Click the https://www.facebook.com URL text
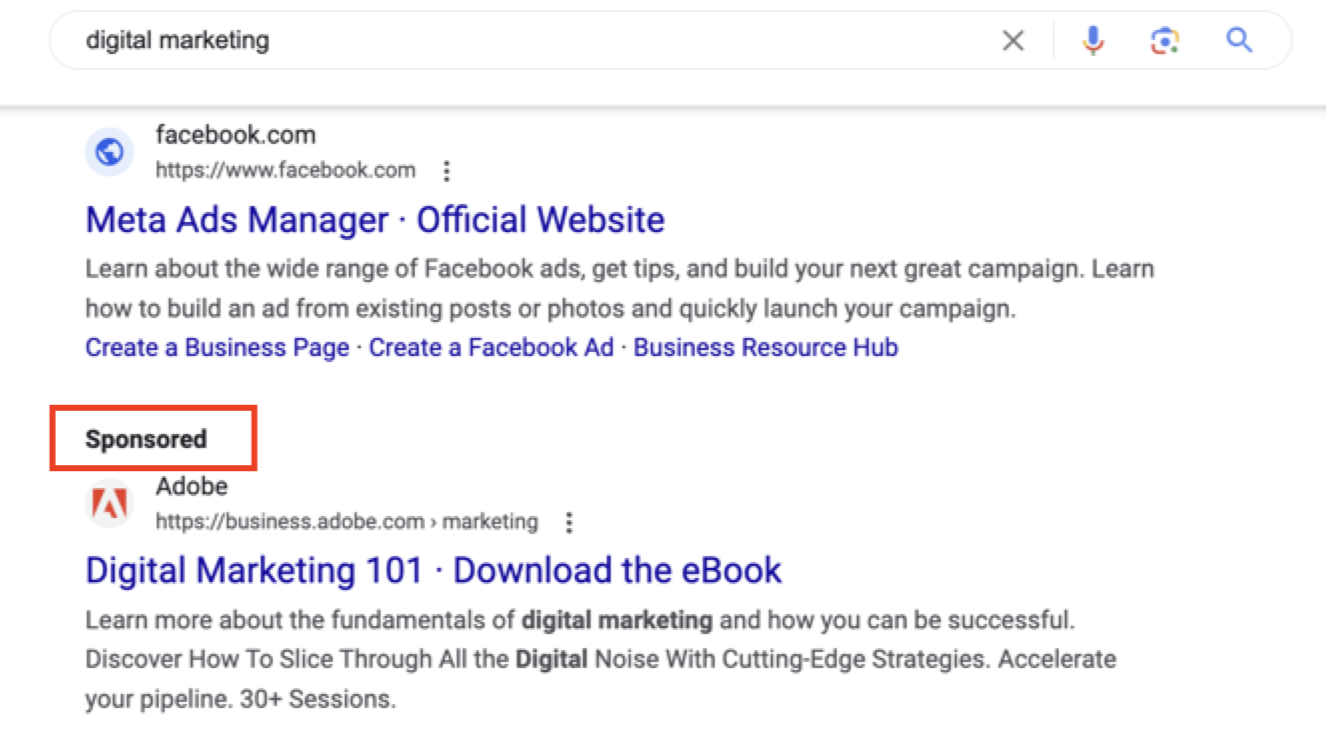 pos(285,170)
